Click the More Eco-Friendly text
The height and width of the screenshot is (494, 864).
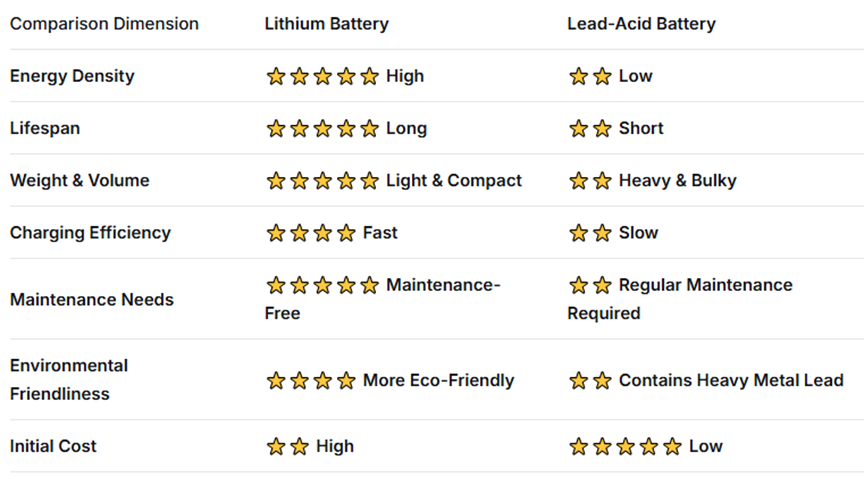click(438, 380)
